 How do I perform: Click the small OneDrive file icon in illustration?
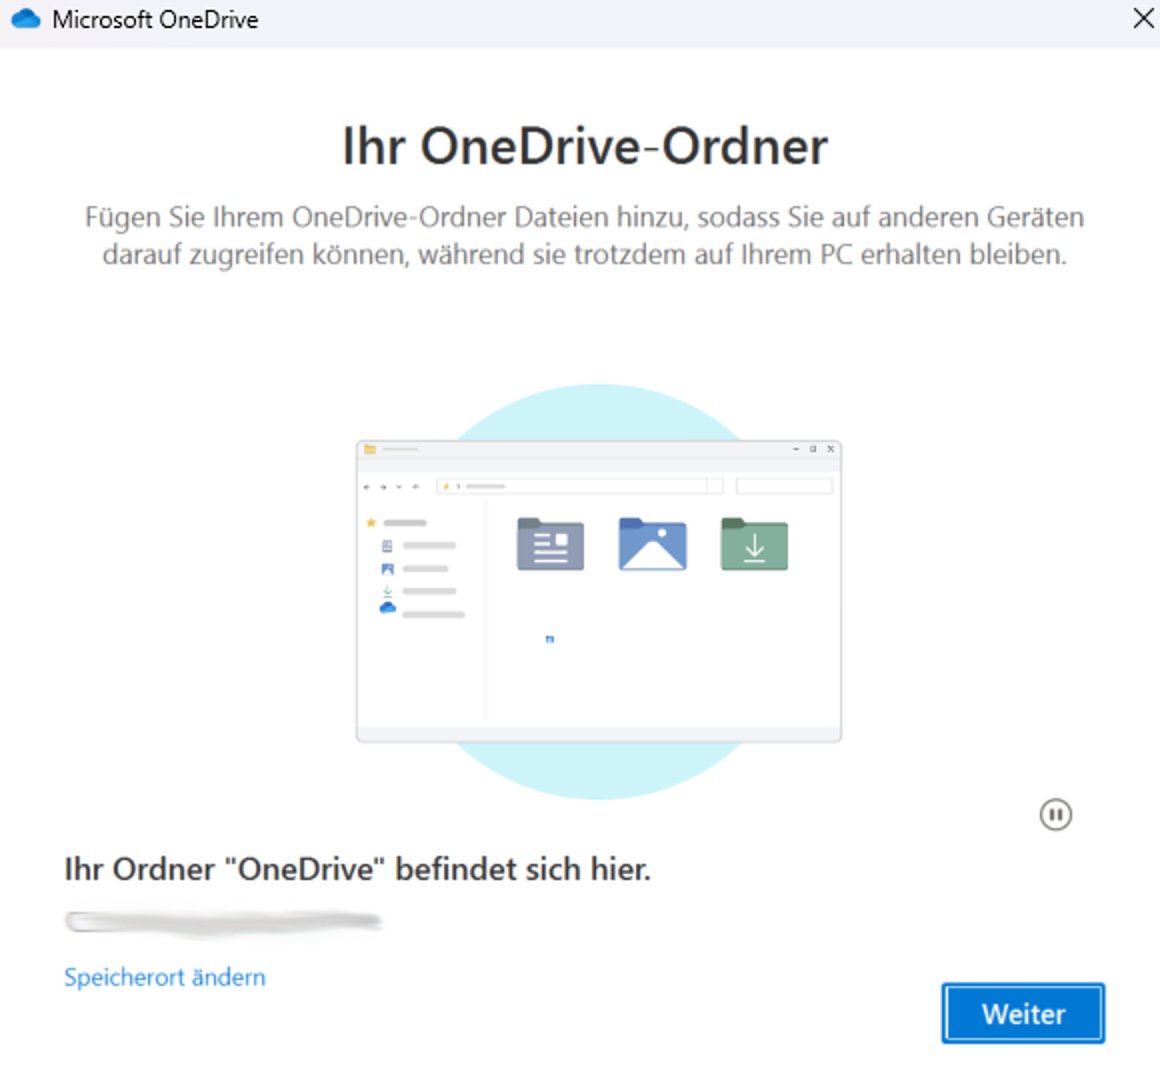pyautogui.click(x=549, y=638)
